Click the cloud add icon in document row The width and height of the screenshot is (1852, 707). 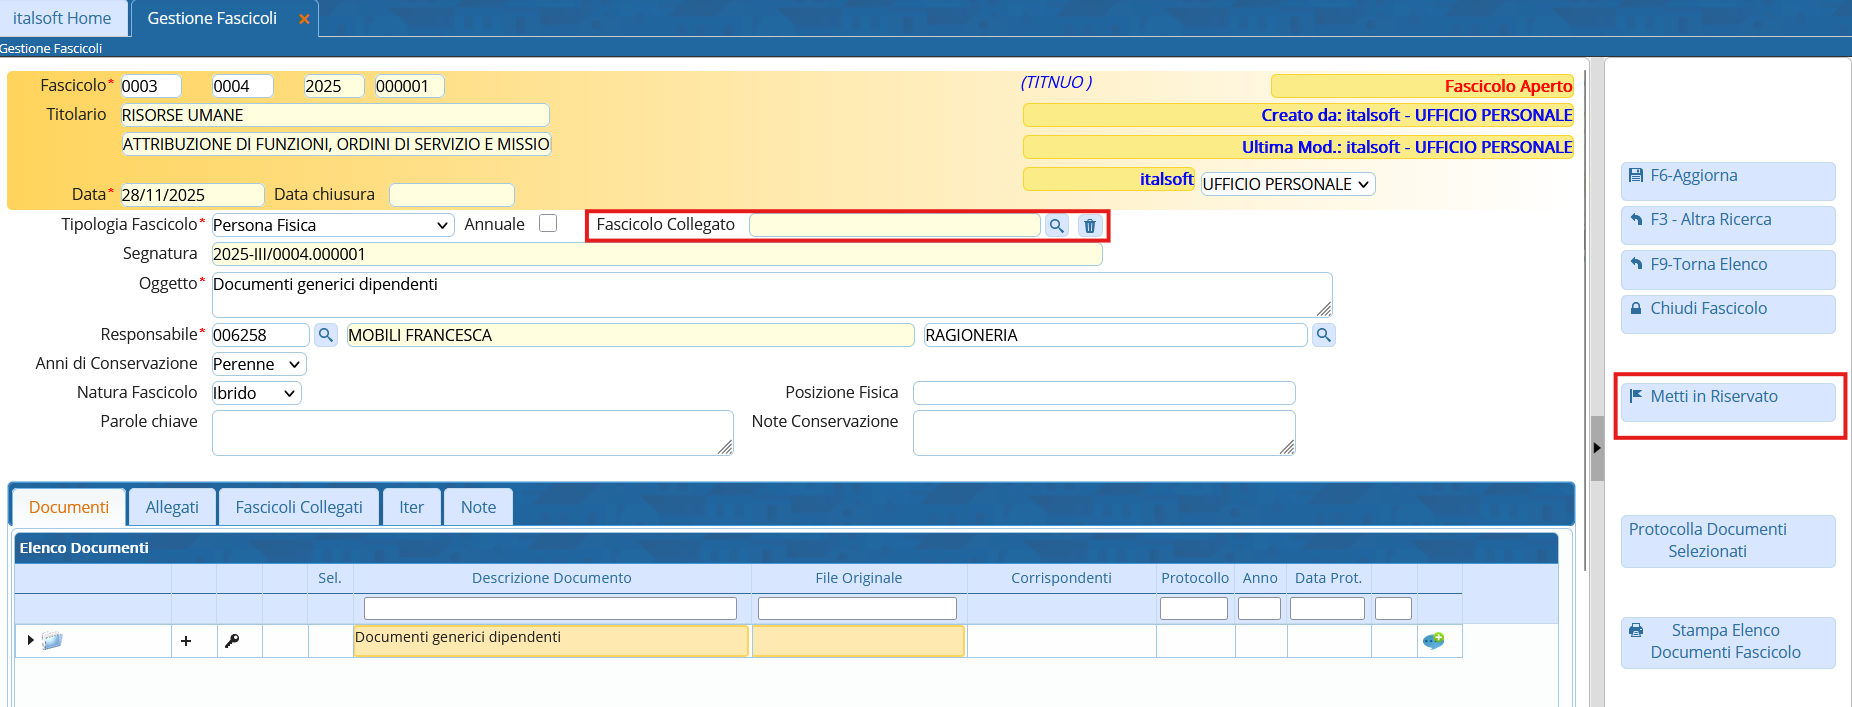(x=1433, y=640)
